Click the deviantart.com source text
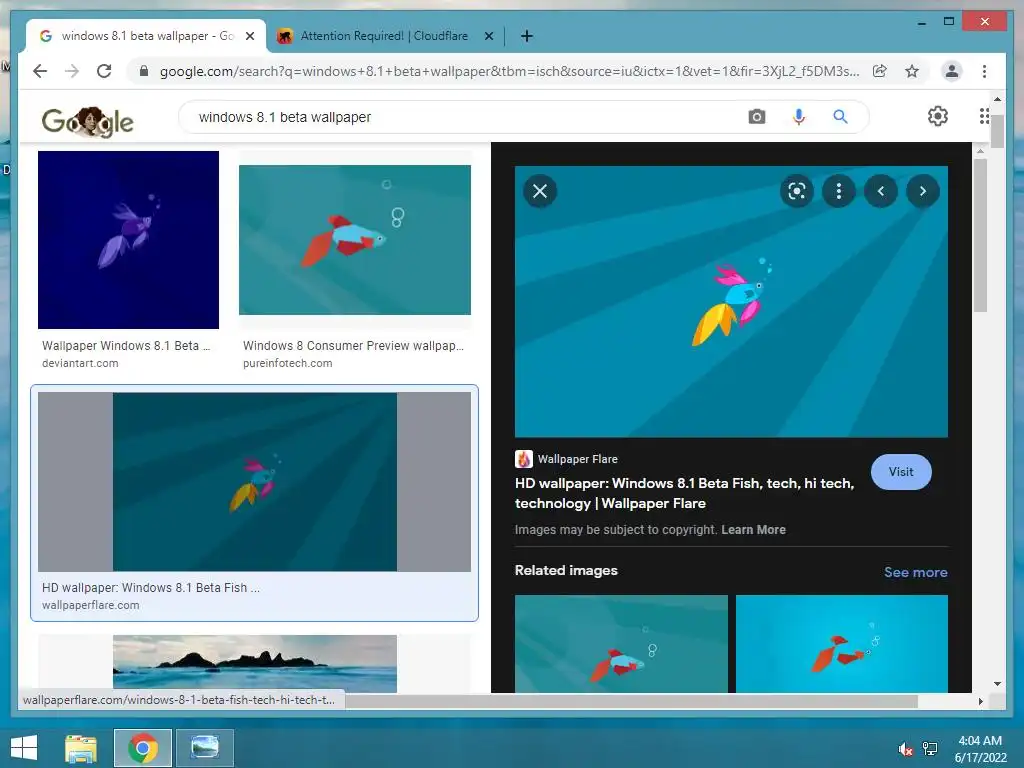This screenshot has height=768, width=1024. (x=80, y=363)
